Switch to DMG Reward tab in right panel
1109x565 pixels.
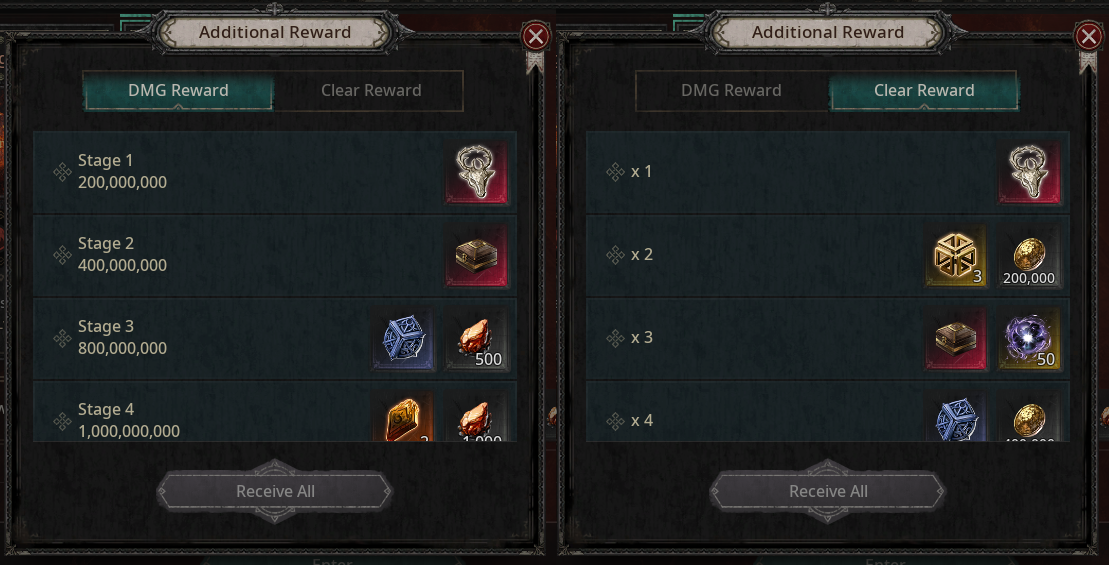(x=731, y=91)
